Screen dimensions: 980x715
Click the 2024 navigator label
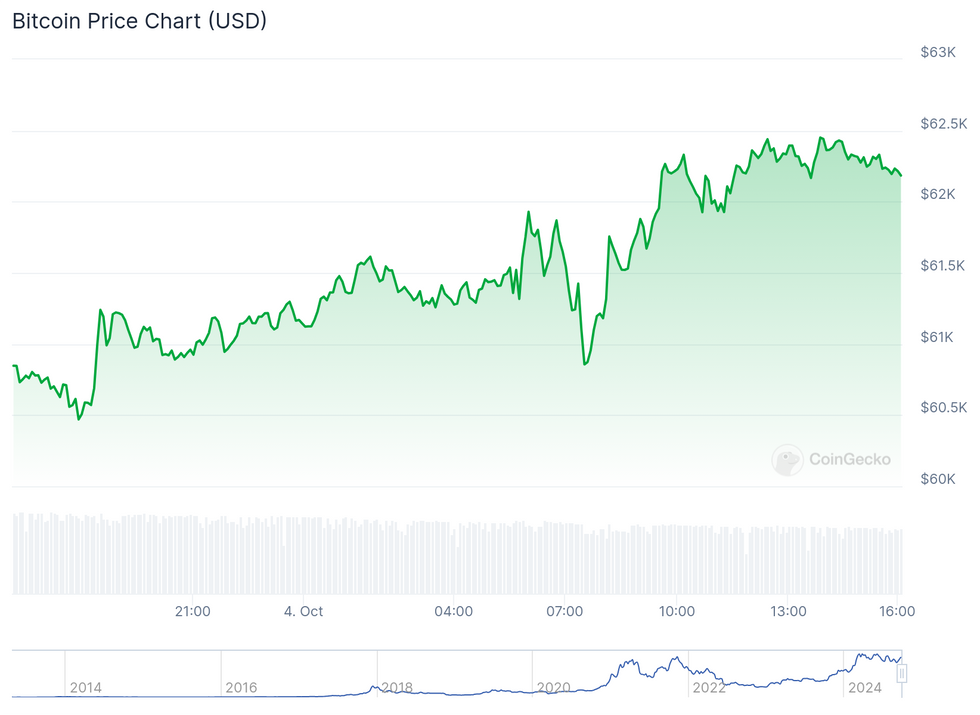865,688
